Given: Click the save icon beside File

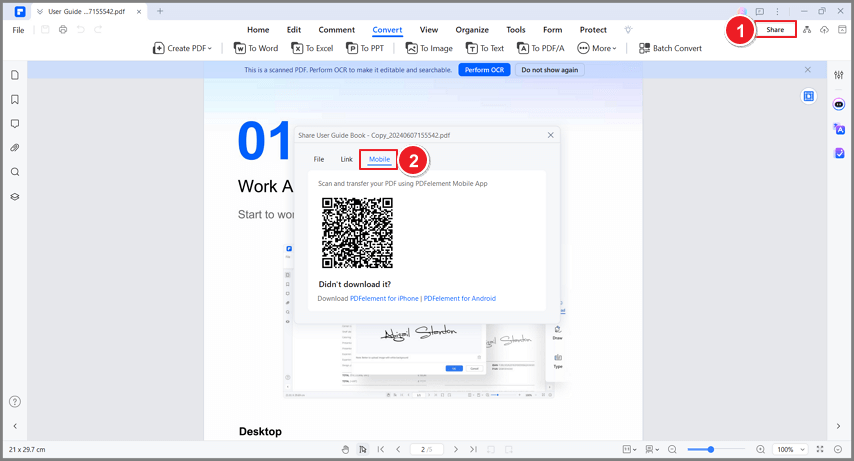Looking at the screenshot, I should coord(45,29).
